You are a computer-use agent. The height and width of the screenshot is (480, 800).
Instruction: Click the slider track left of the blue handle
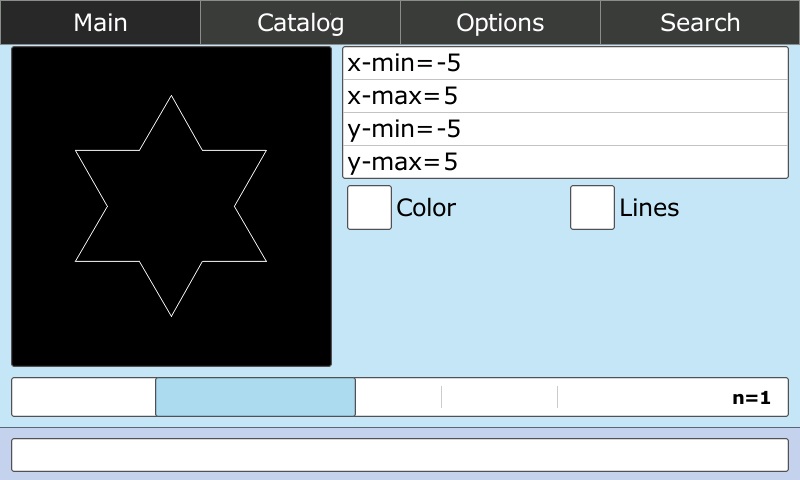[x=83, y=397]
